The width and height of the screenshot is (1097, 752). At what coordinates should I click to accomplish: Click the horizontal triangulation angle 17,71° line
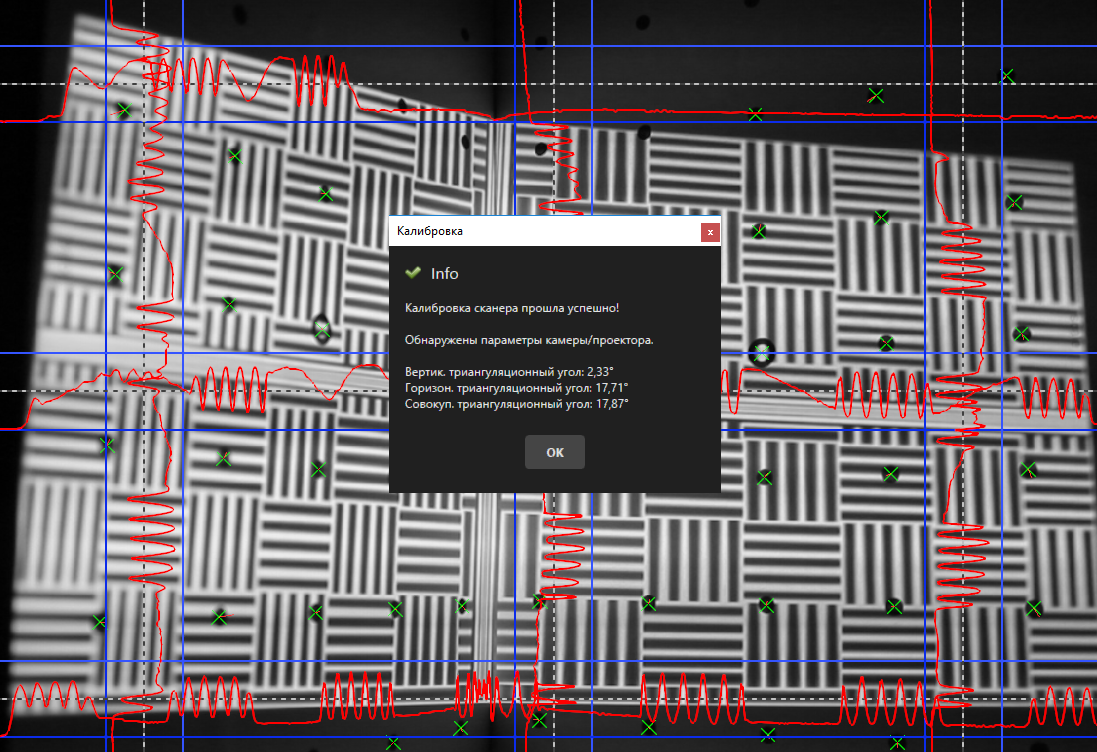coord(517,387)
